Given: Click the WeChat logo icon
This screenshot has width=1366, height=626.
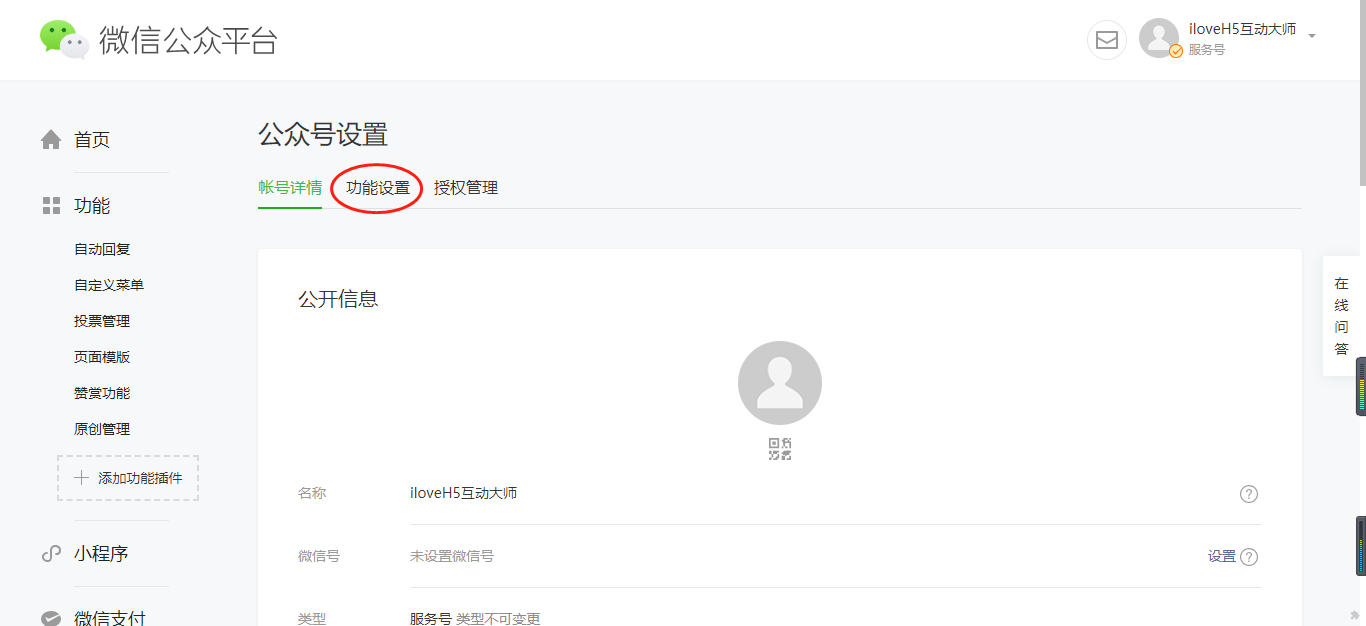Looking at the screenshot, I should click(x=64, y=39).
